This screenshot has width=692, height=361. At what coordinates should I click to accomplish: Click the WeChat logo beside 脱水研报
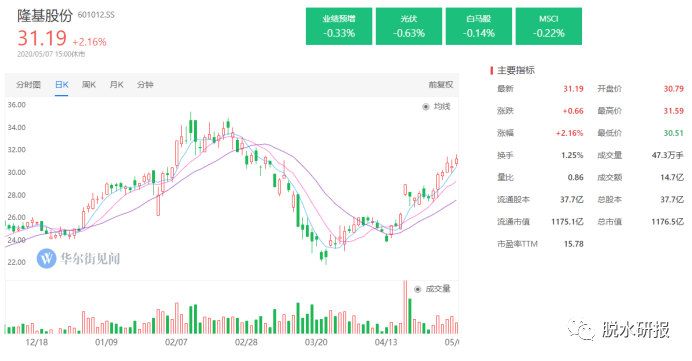tap(582, 329)
